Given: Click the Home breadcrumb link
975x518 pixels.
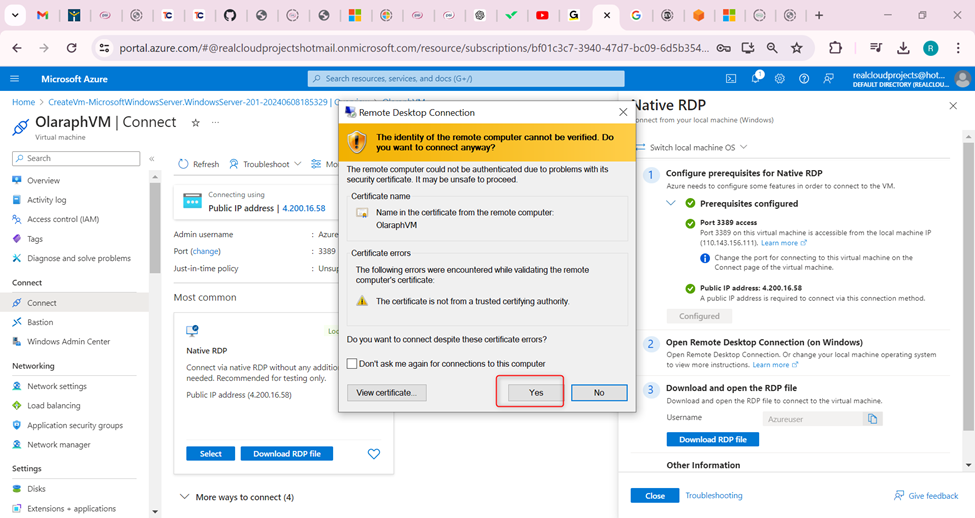Looking at the screenshot, I should 24,102.
